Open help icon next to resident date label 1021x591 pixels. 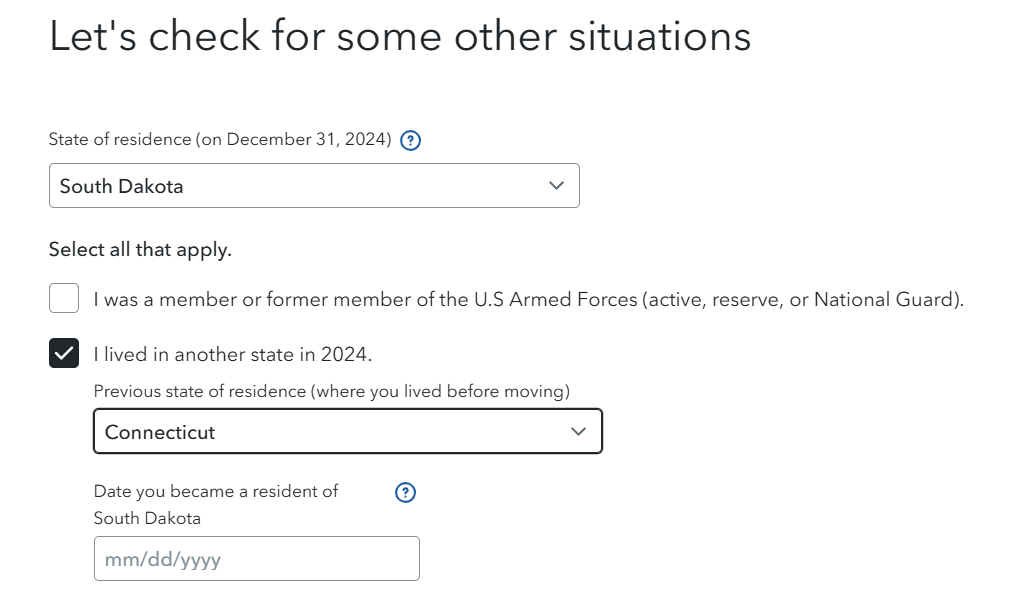pyautogui.click(x=406, y=492)
